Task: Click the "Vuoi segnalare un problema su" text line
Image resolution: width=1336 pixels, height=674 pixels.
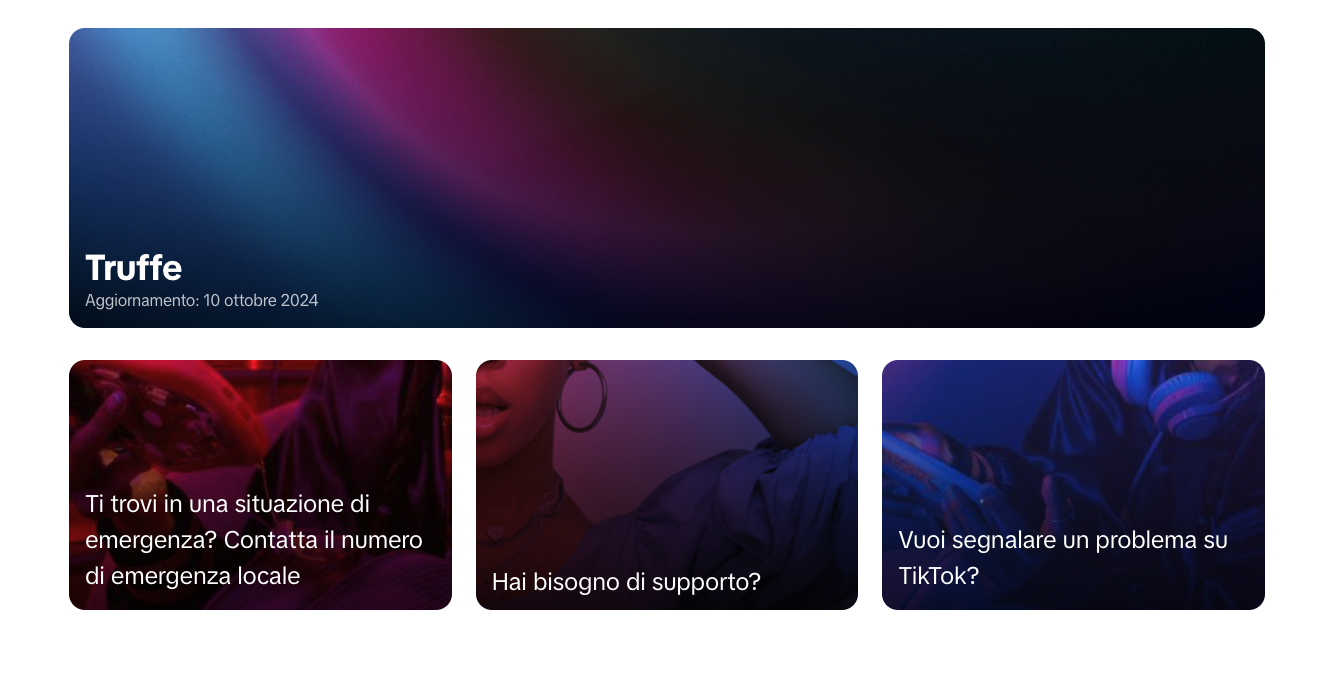Action: click(1063, 540)
